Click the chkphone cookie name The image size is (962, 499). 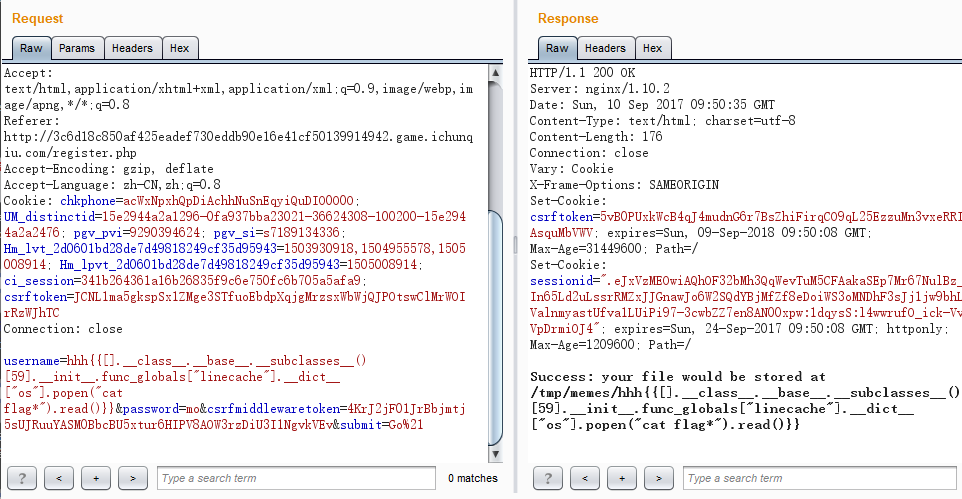(x=88, y=201)
